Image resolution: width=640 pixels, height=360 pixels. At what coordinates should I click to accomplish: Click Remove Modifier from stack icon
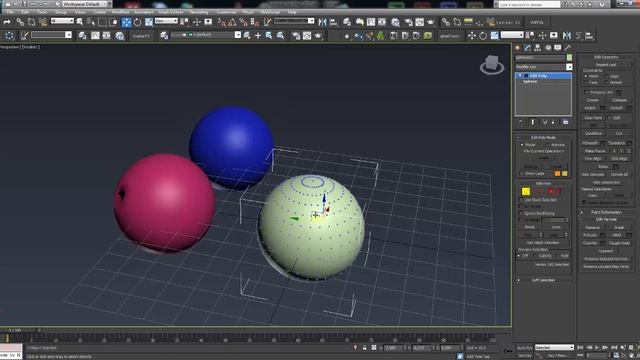tap(554, 122)
